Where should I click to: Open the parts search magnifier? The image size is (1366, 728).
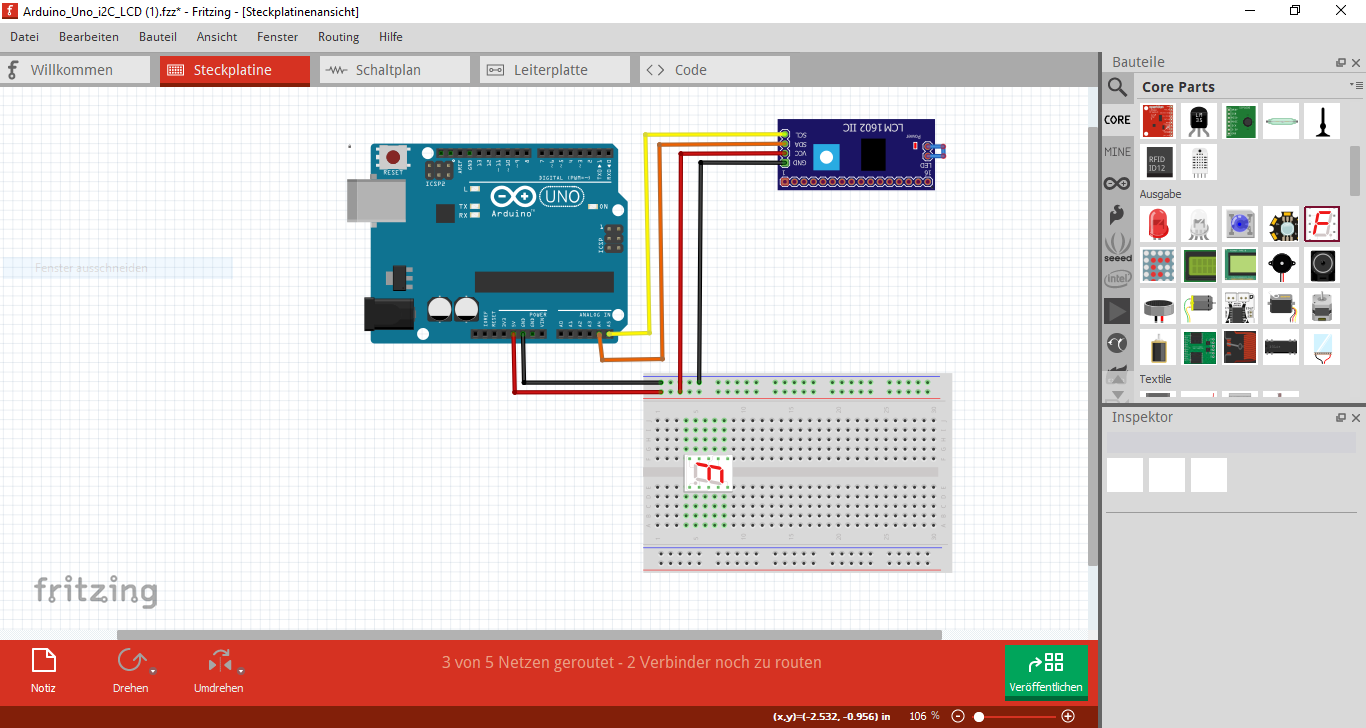(1117, 87)
